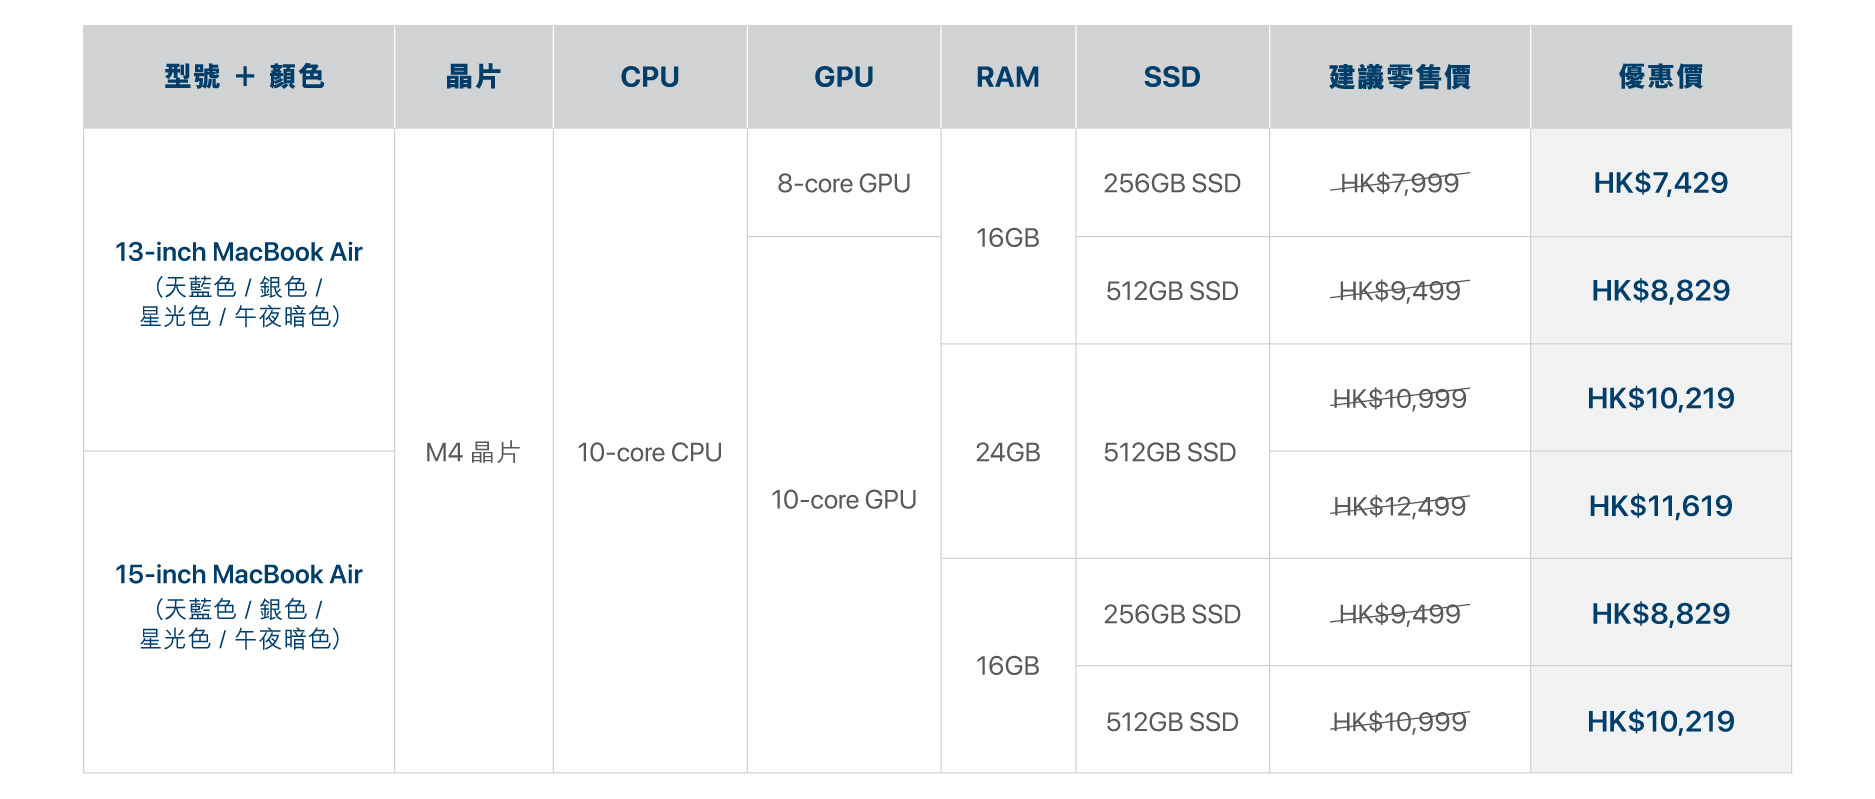Click the 15-inch MacBook Air model name

point(238,575)
